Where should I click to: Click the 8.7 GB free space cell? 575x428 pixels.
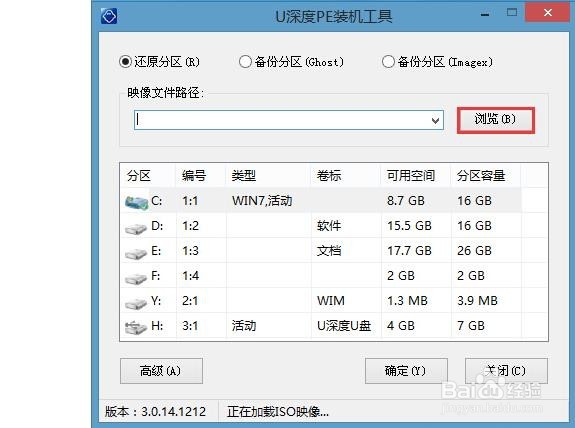[x=406, y=201]
